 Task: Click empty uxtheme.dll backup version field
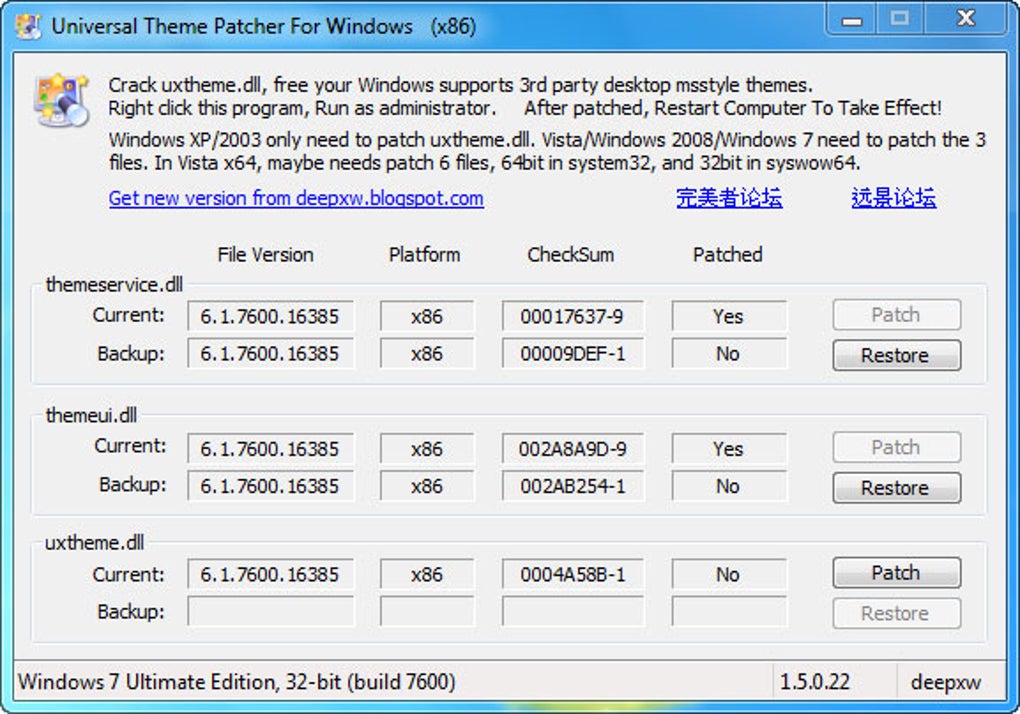pyautogui.click(x=271, y=611)
